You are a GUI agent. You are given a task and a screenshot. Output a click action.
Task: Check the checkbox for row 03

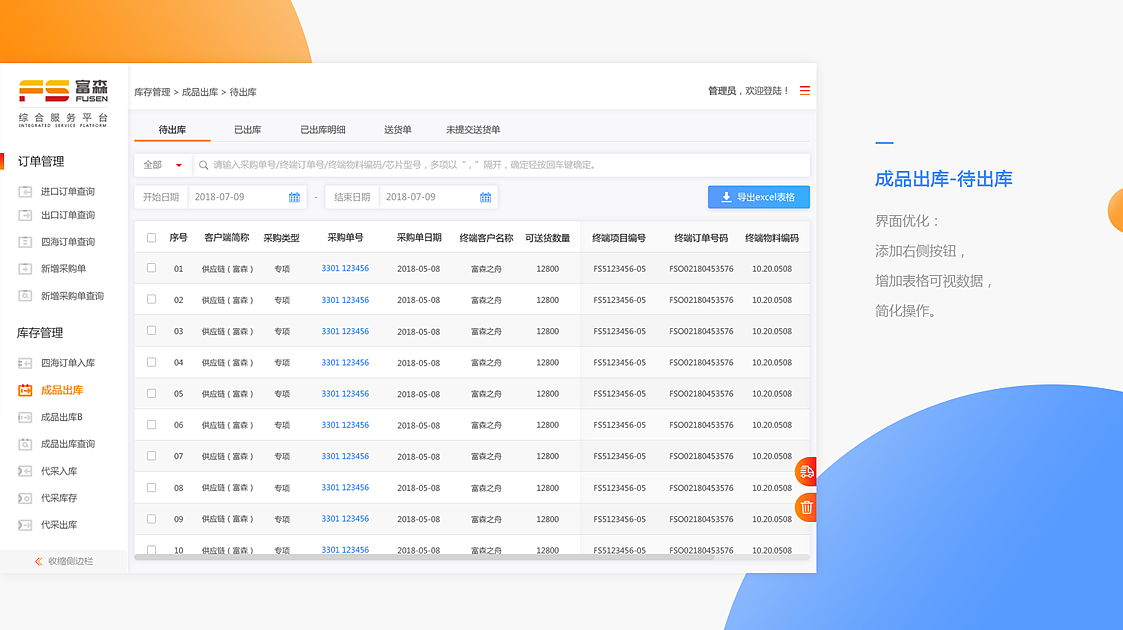(151, 331)
